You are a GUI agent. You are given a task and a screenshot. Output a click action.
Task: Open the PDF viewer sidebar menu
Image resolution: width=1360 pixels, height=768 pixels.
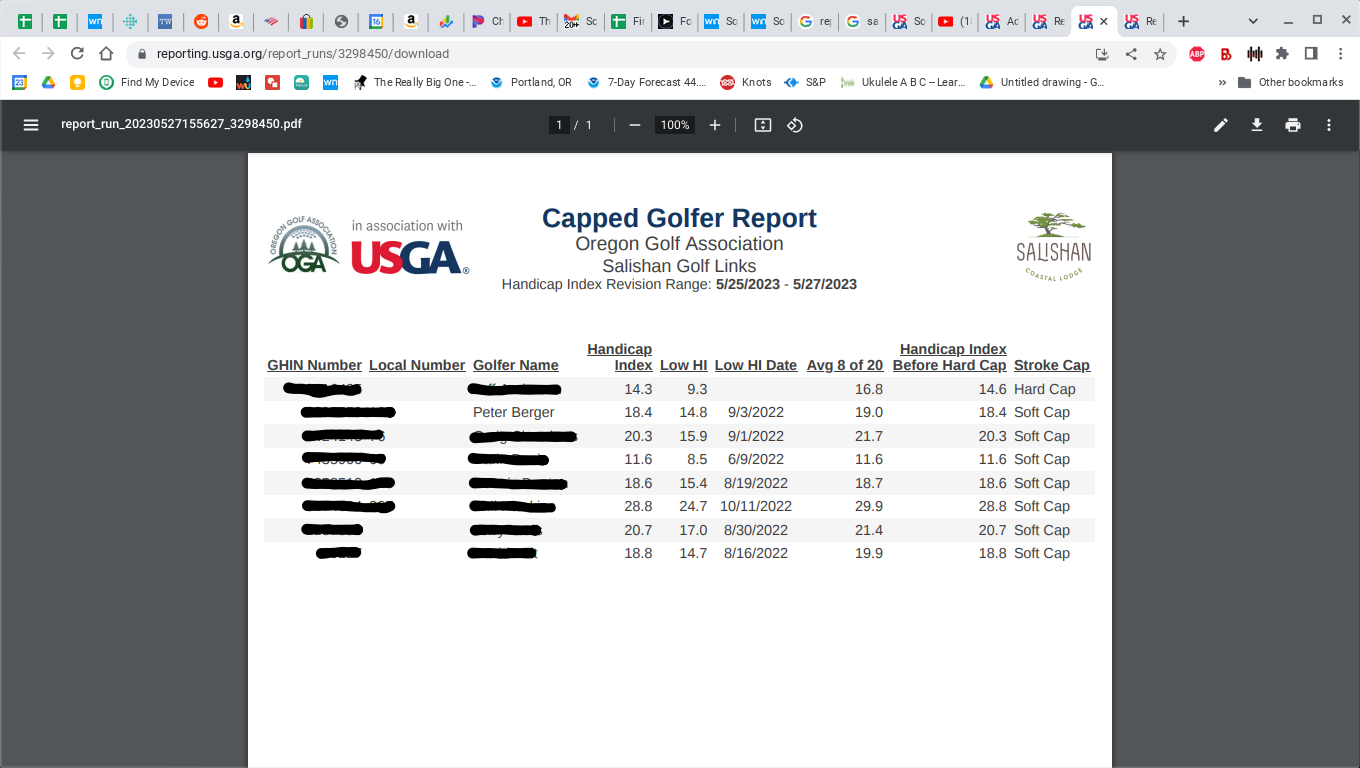coord(31,125)
